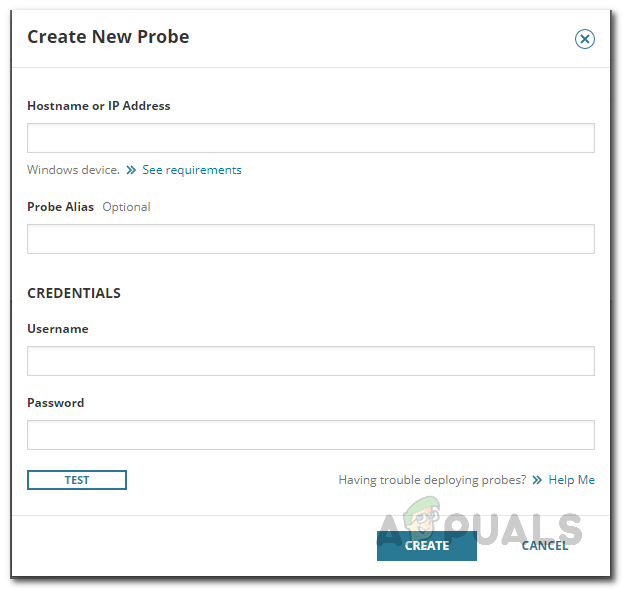Screen dimensions: 623x590
Task: Click the Password input field
Action: tap(310, 435)
